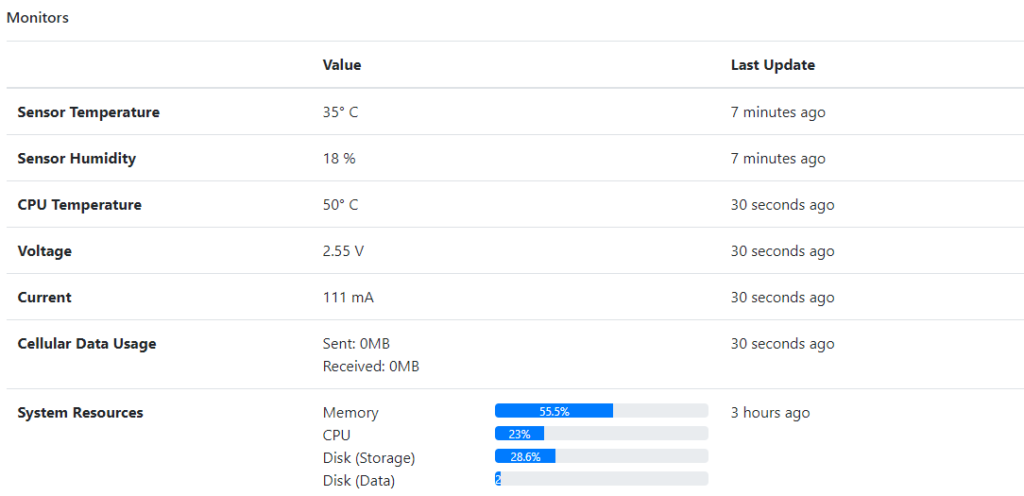Select the Sensor Temperature row label
The image size is (1024, 496).
88,112
